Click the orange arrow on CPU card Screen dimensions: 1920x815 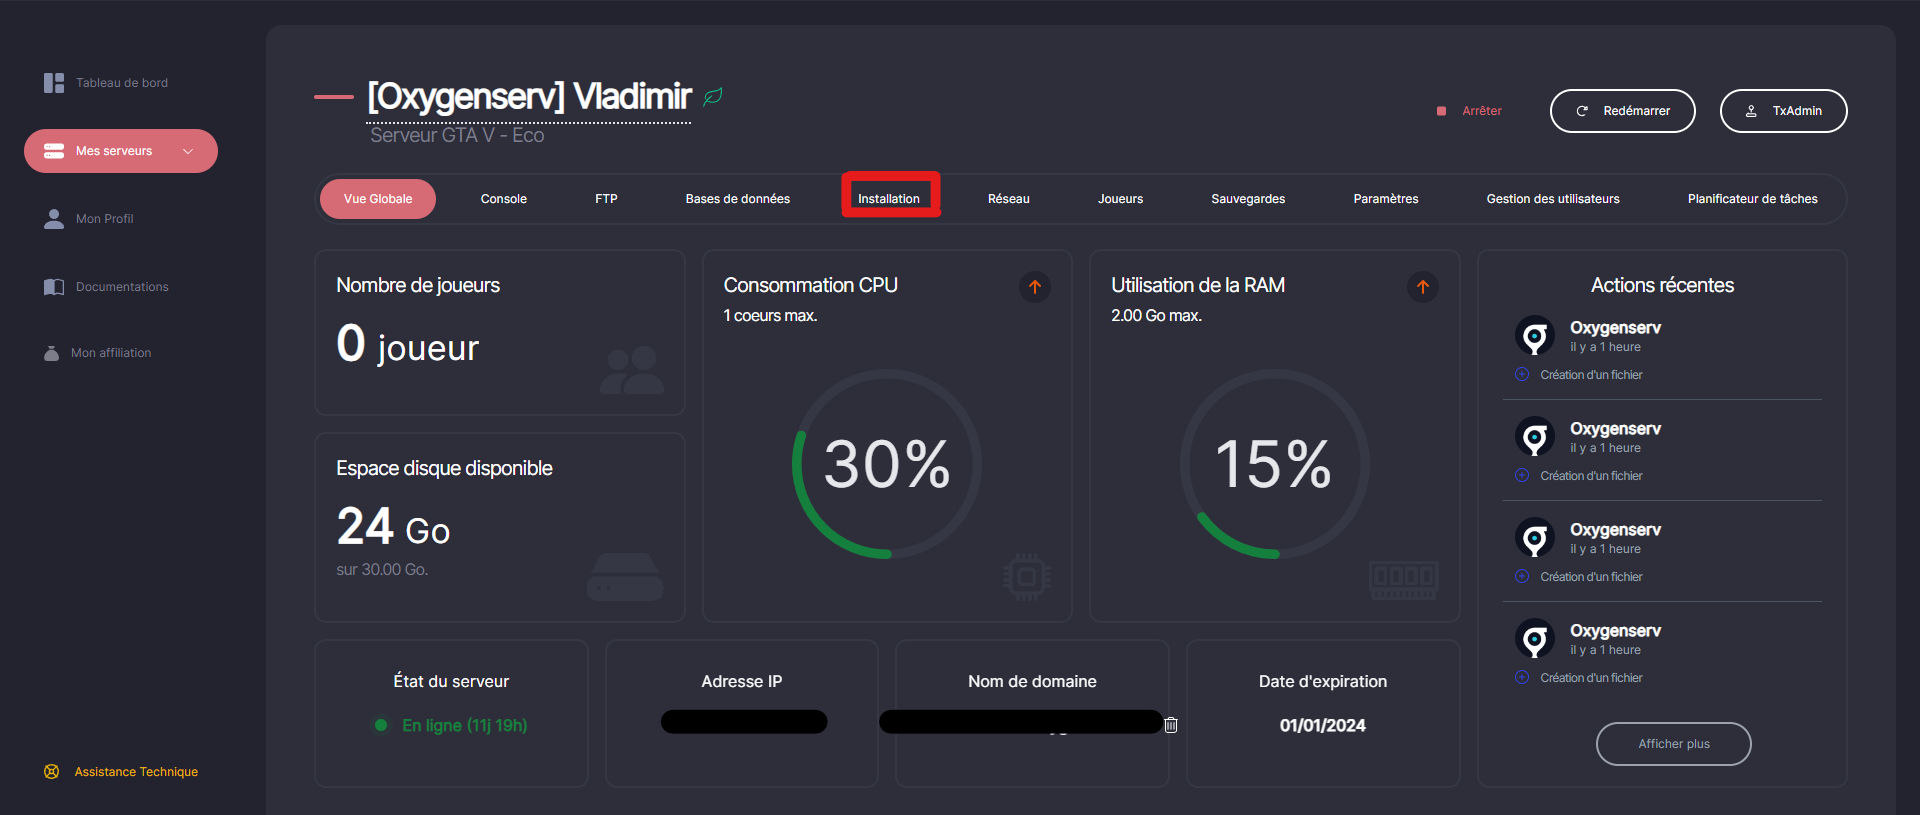(x=1034, y=287)
